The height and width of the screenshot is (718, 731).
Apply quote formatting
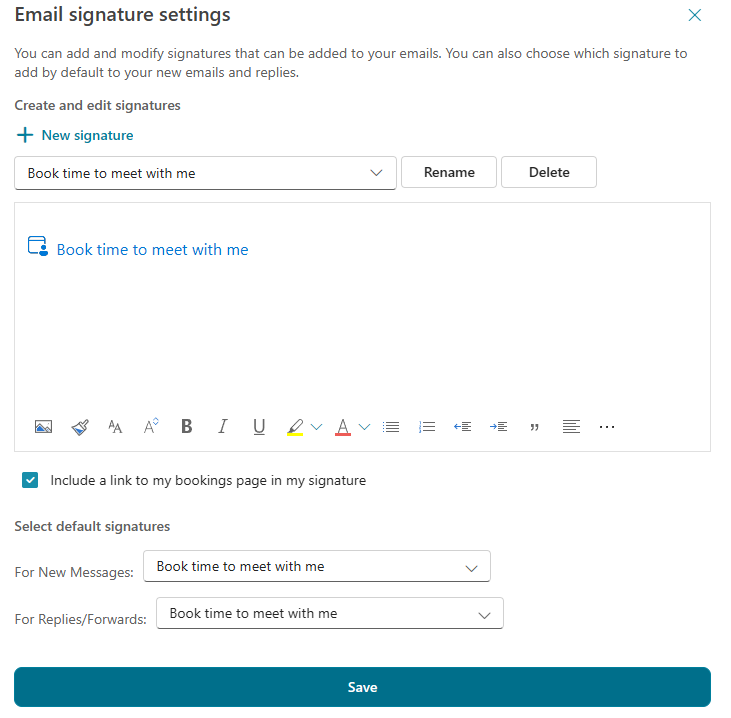coord(535,427)
